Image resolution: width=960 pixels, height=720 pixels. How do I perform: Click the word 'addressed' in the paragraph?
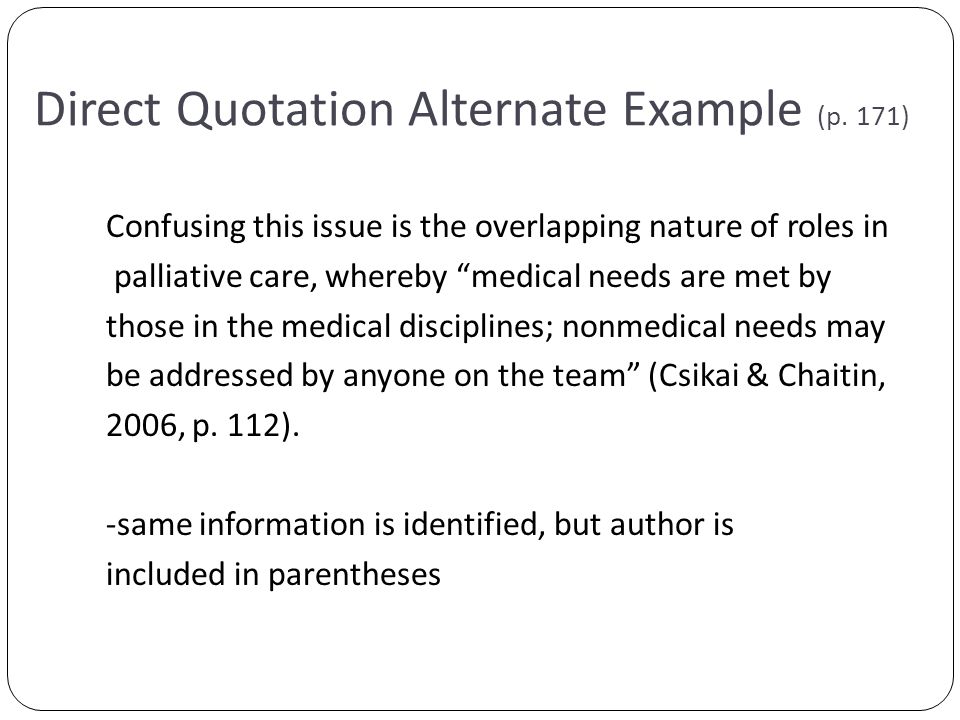220,375
